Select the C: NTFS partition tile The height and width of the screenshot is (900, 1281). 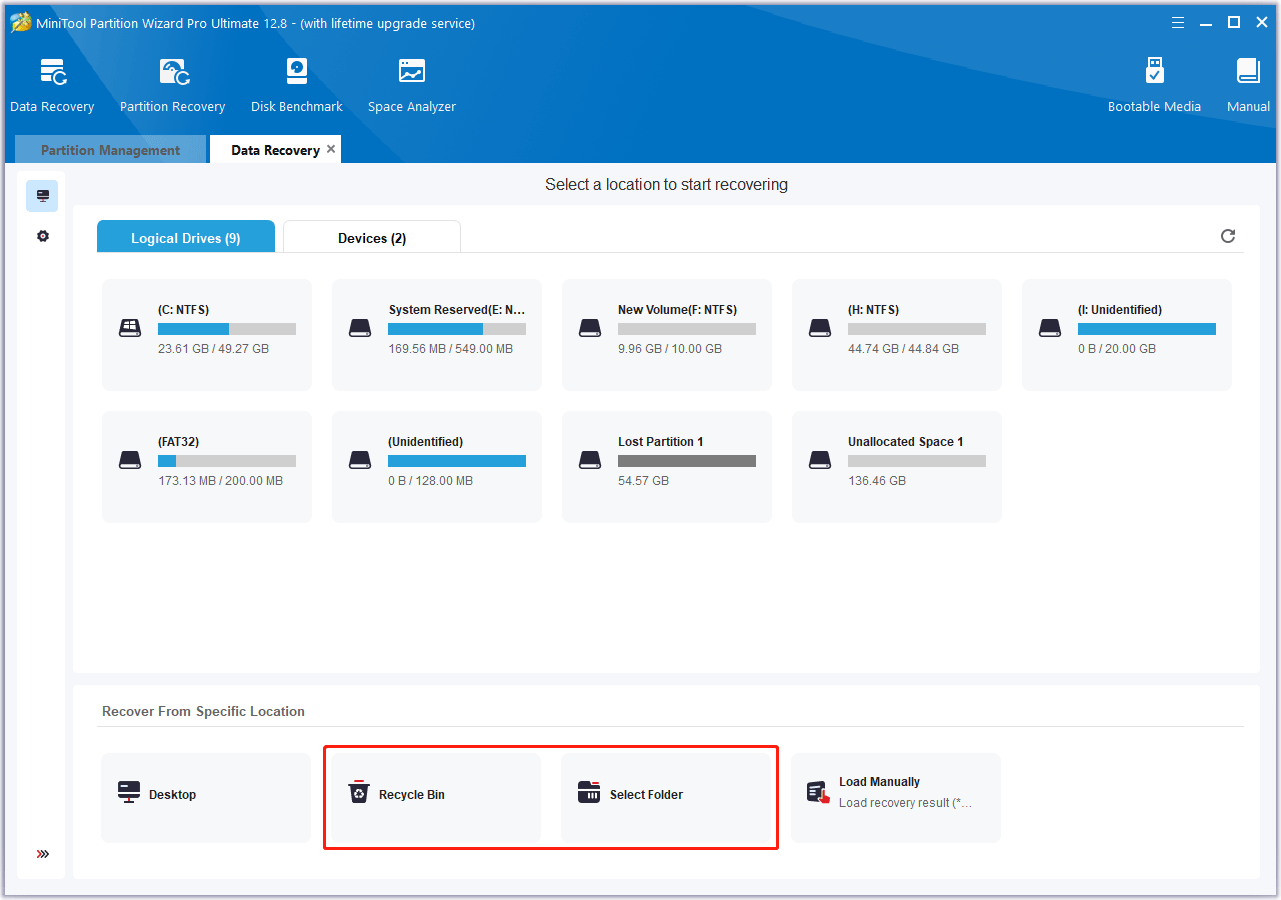click(x=205, y=334)
